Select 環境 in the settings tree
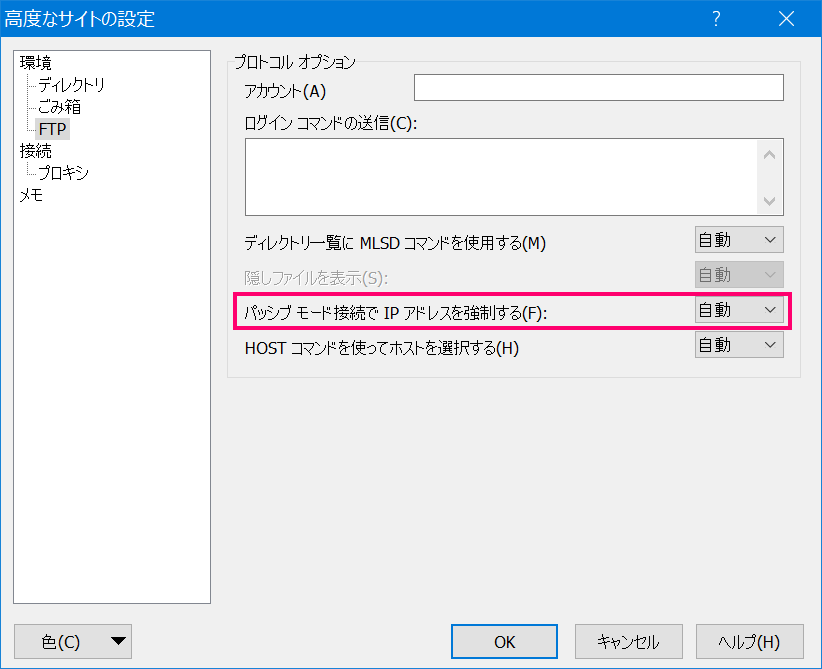822x669 pixels. click(x=36, y=63)
